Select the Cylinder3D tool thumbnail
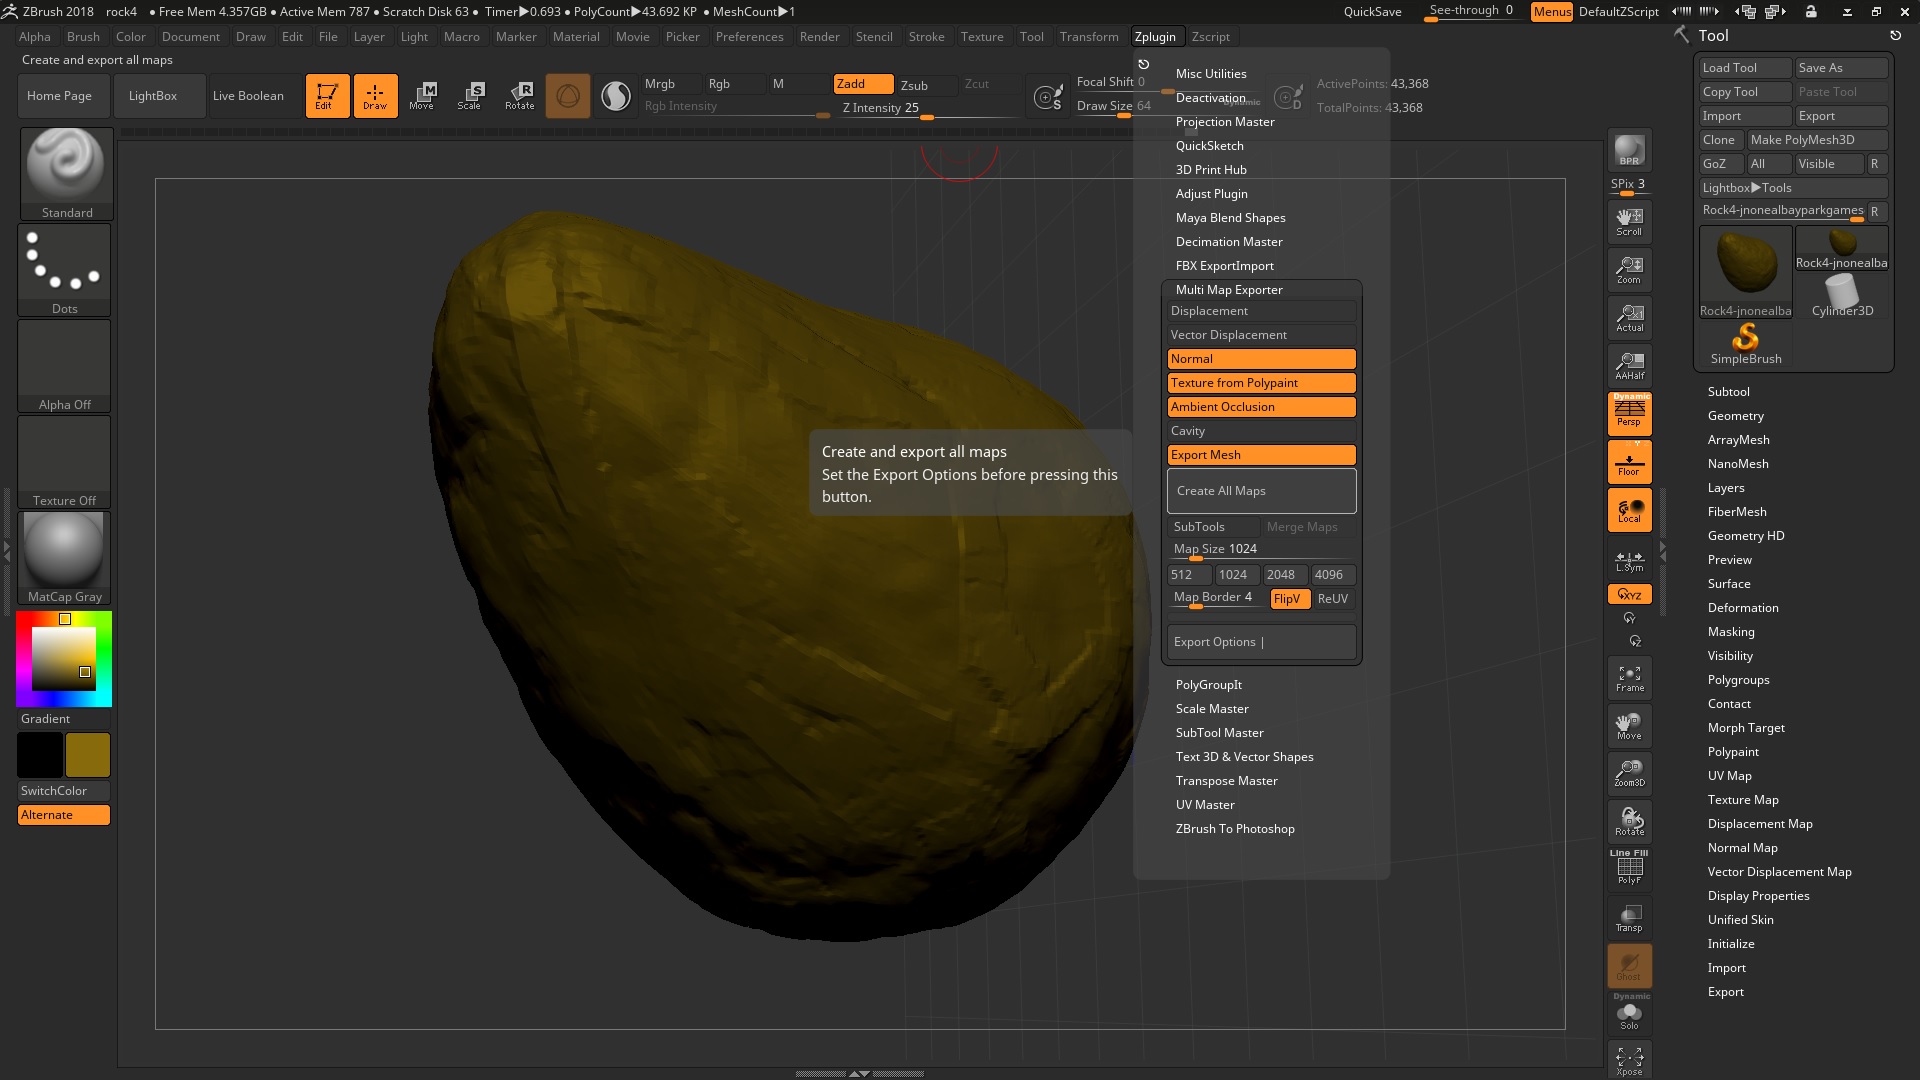Screen dimensions: 1920x1080 (x=1842, y=296)
